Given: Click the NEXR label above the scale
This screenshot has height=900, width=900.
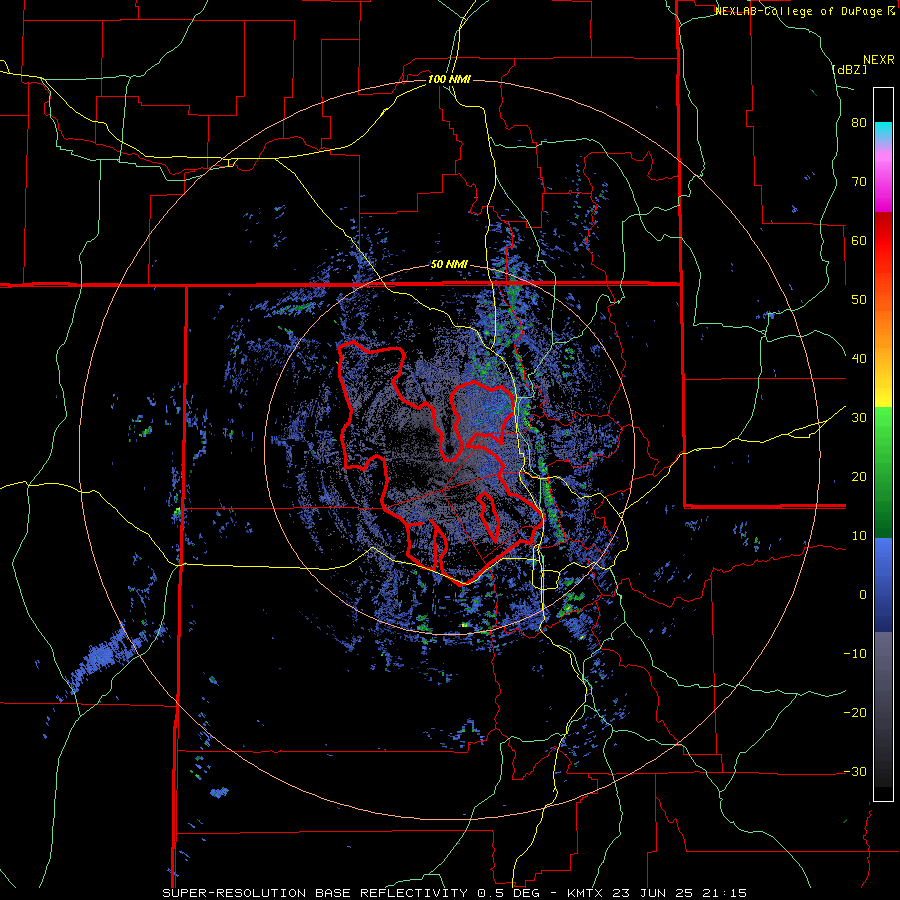Looking at the screenshot, I should (x=879, y=60).
